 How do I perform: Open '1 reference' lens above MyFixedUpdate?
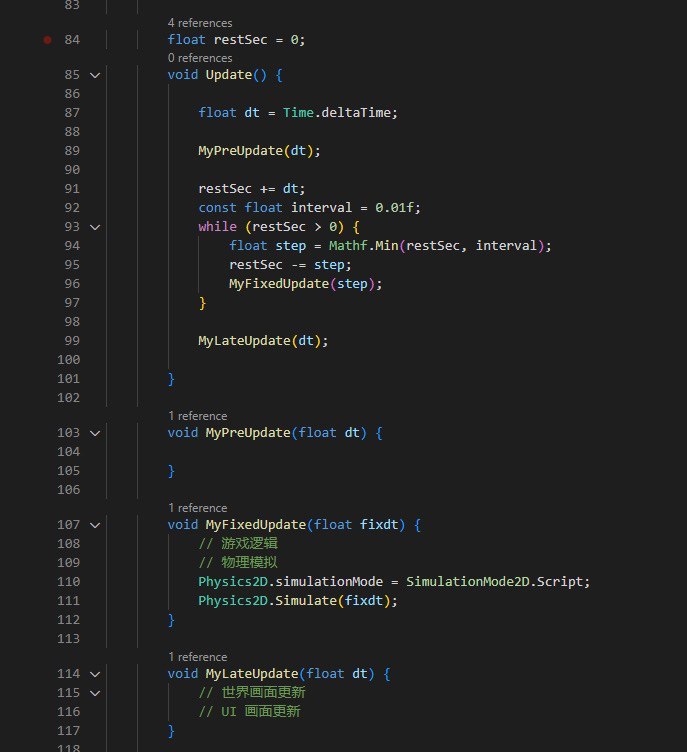coord(197,508)
